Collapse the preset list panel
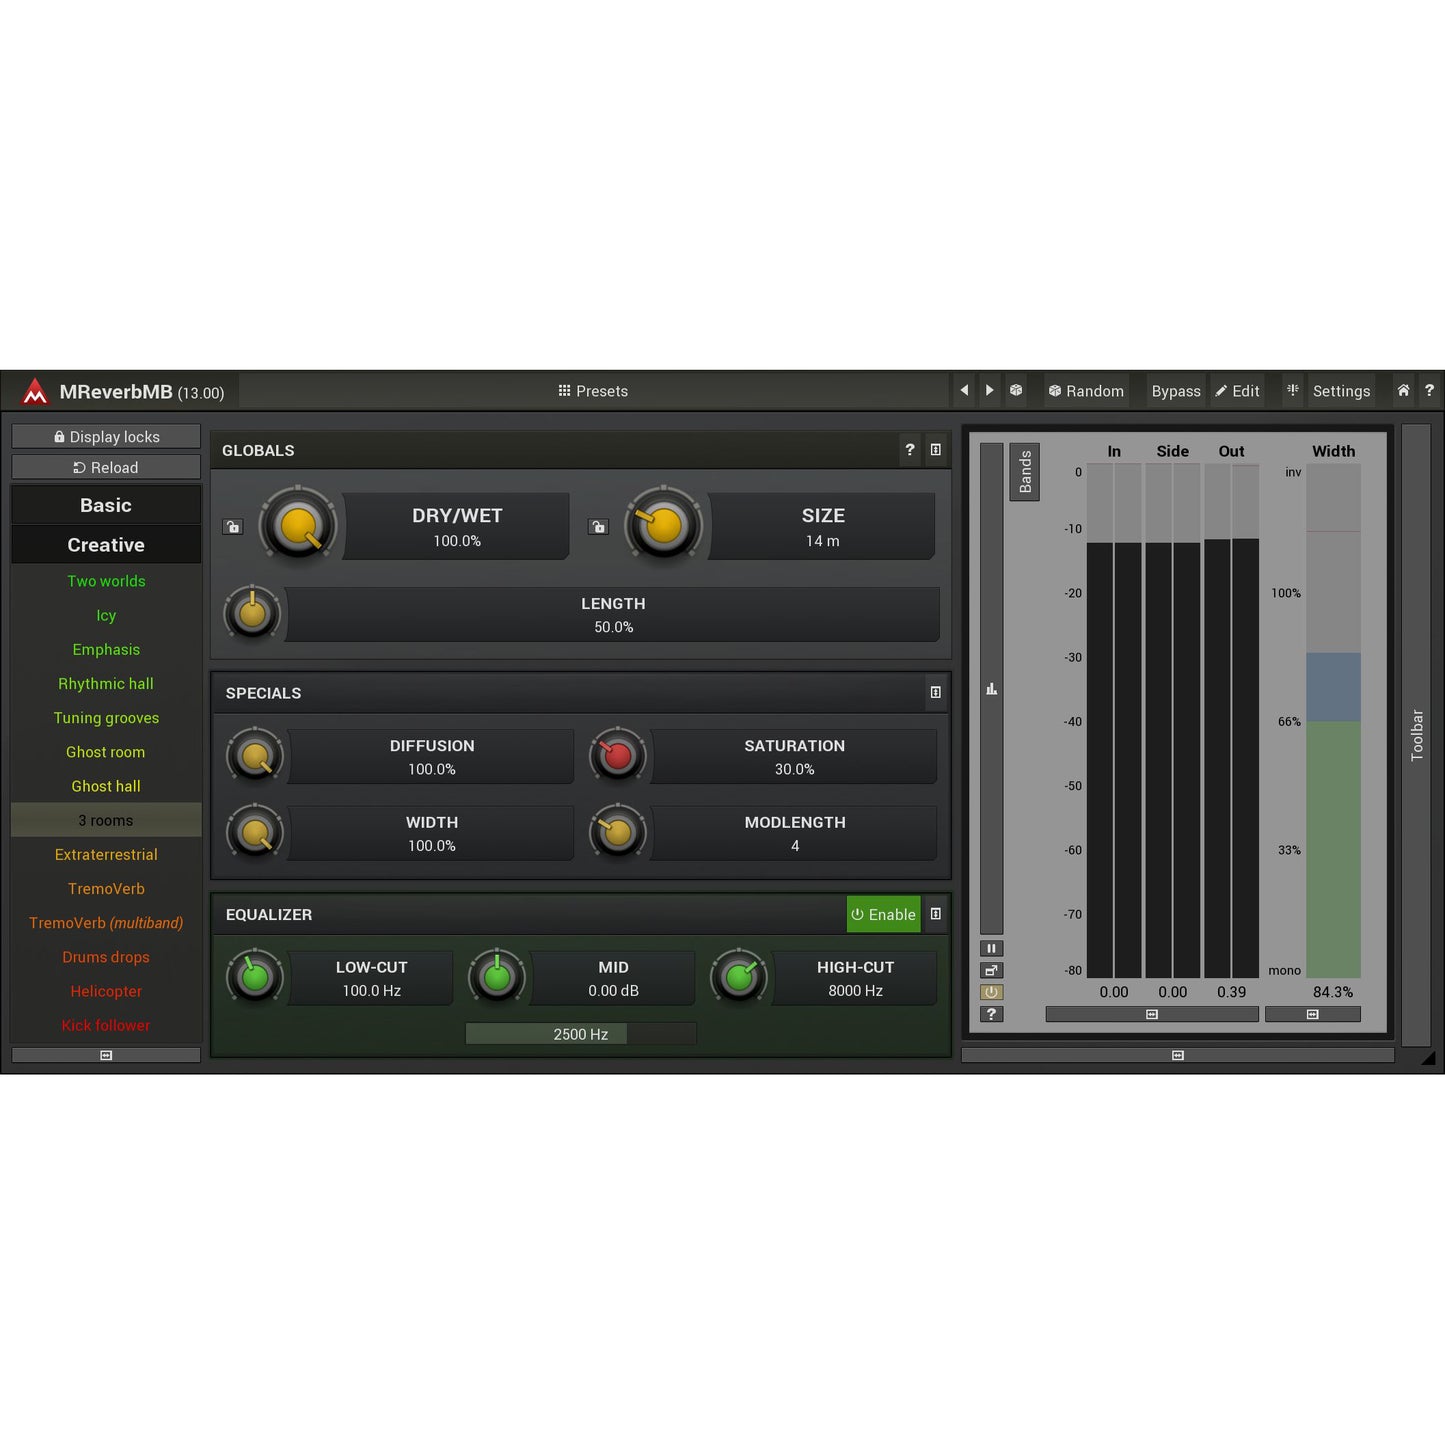The width and height of the screenshot is (1445, 1445). [x=106, y=1055]
